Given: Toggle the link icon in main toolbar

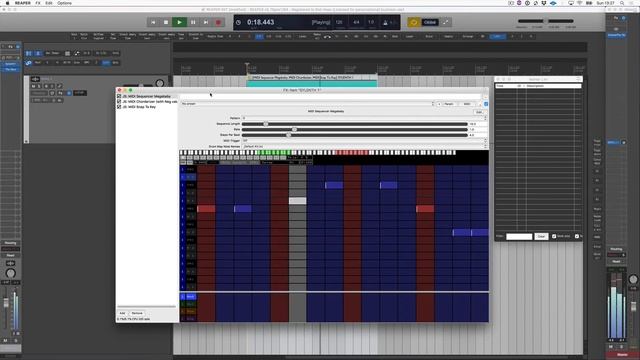Looking at the screenshot, I should [29, 63].
